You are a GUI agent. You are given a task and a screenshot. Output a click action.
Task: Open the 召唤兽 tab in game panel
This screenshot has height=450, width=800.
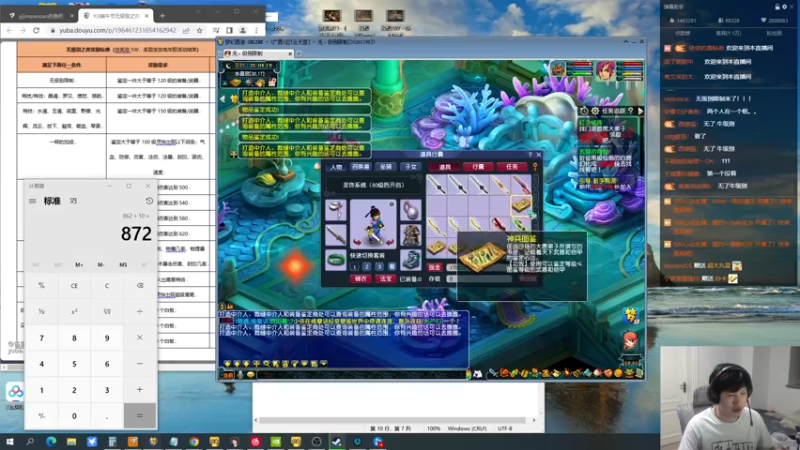pos(361,167)
